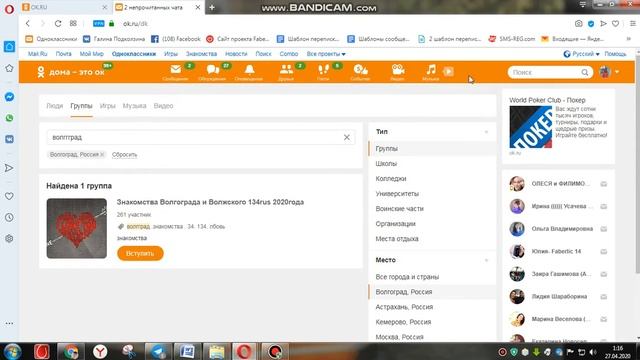Select the OK.RU browser tab
Viewport: 640px width, 360px height.
click(64, 7)
